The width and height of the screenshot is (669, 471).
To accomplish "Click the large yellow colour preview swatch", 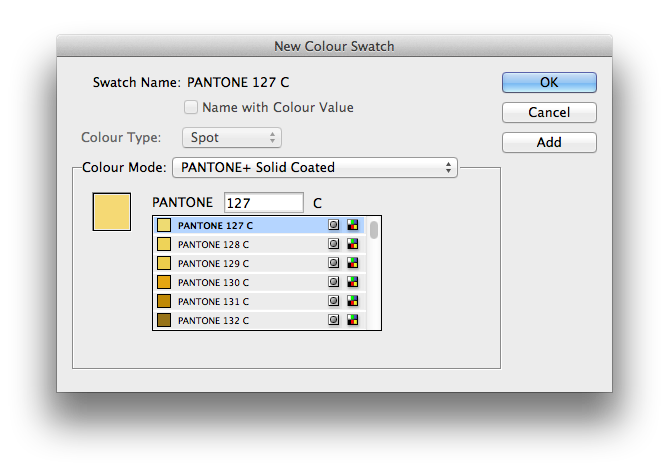I will coord(112,212).
